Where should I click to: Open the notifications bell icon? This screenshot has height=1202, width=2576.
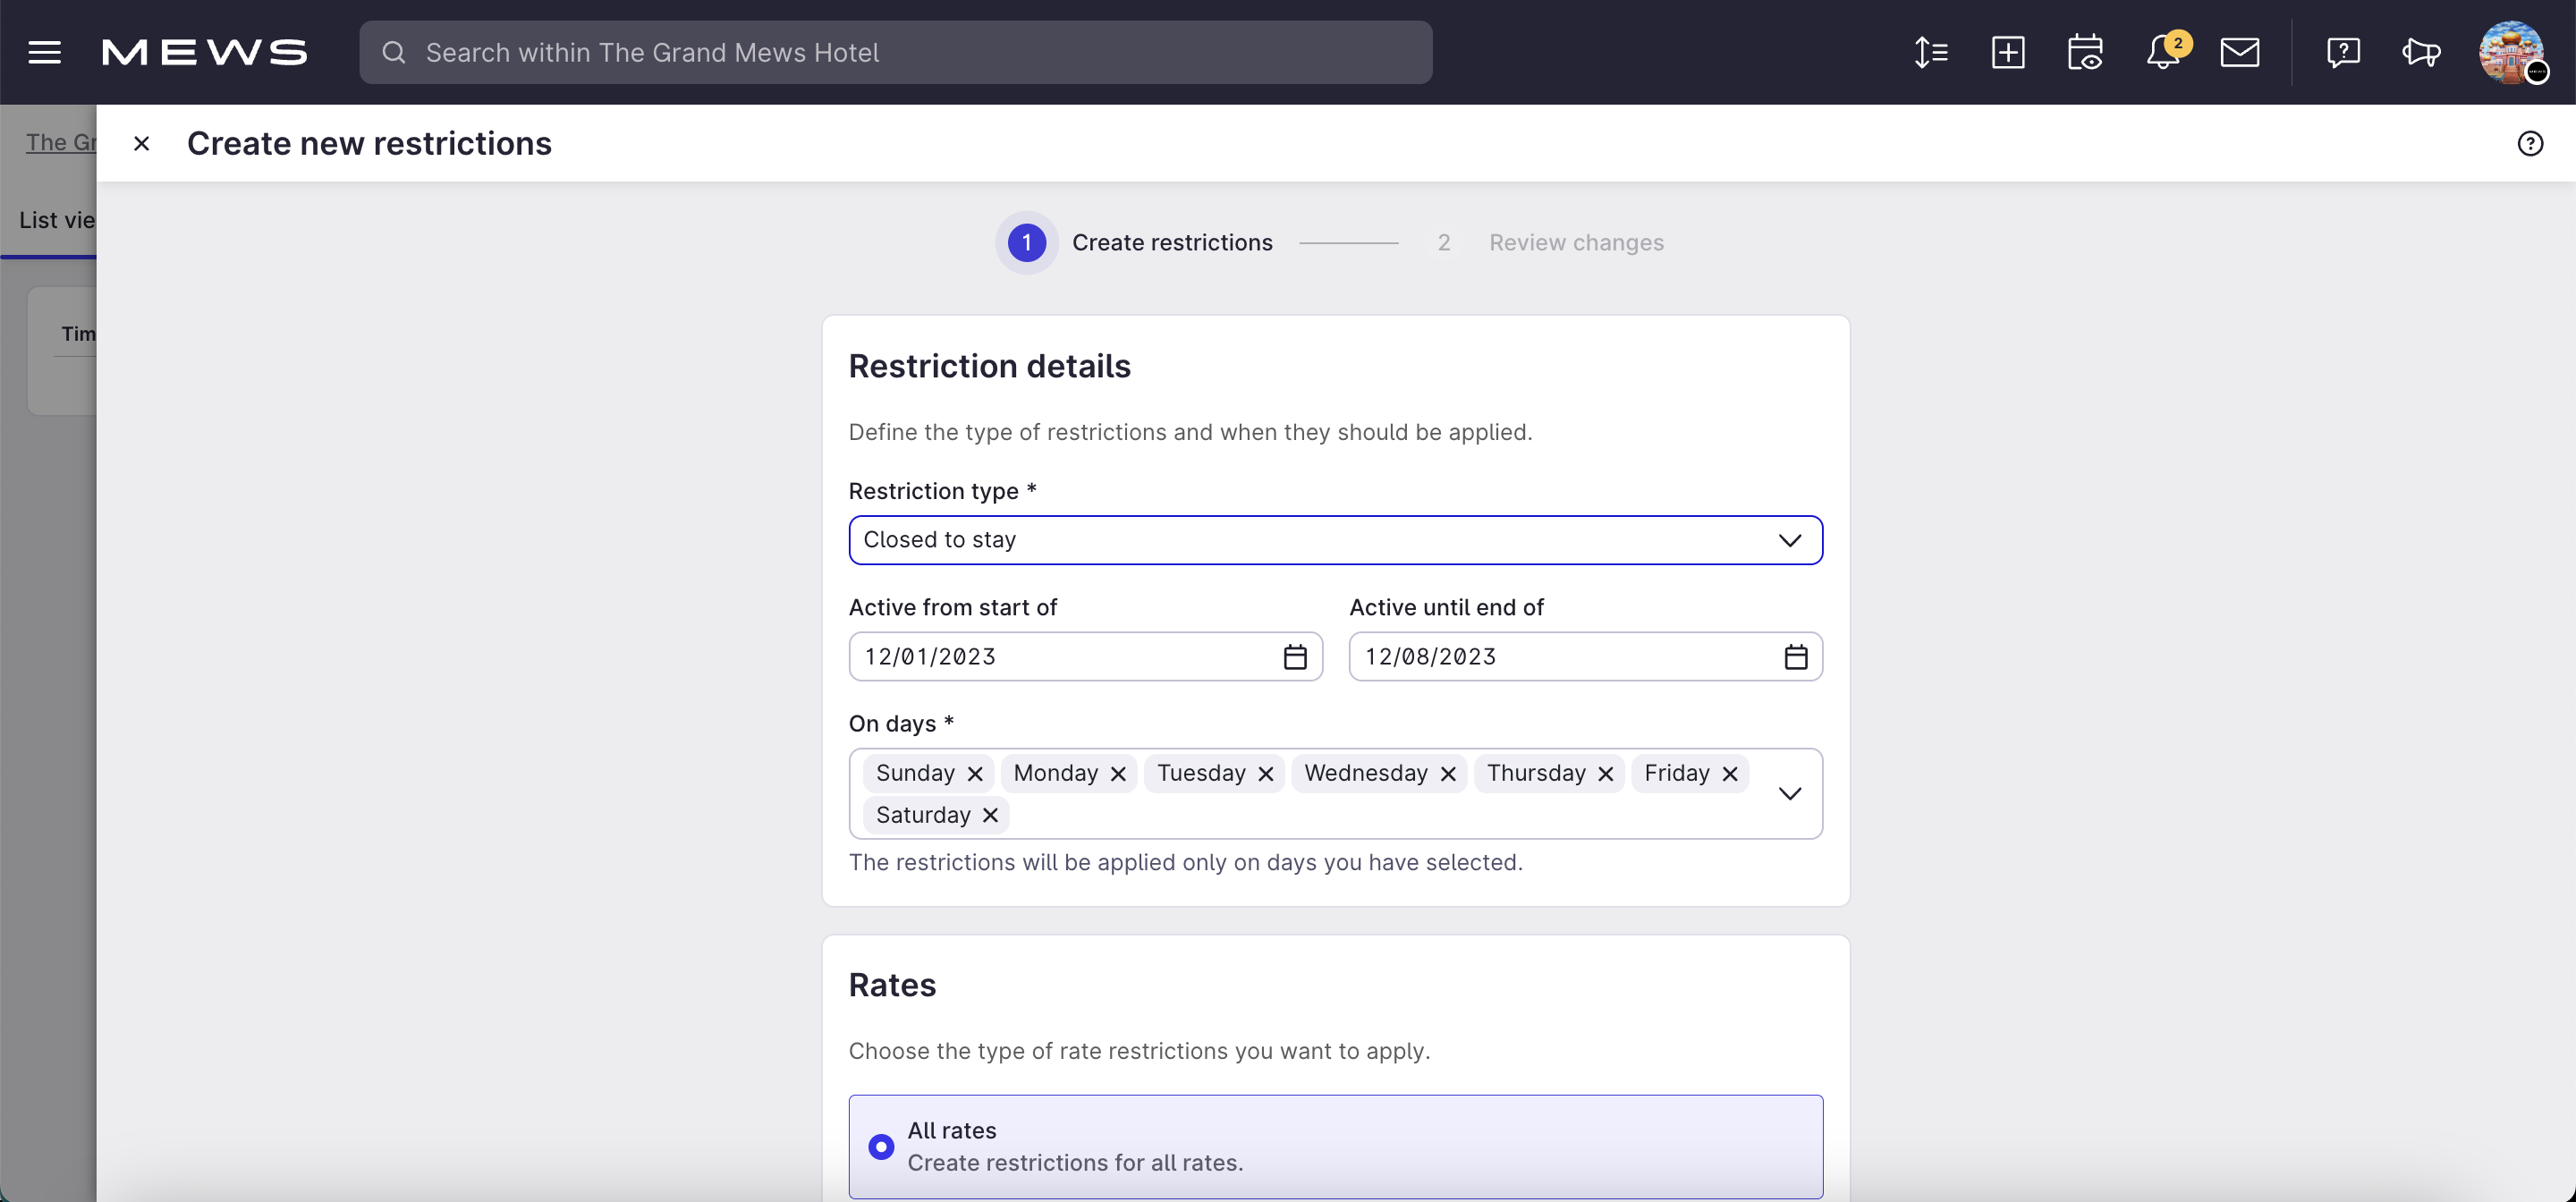[2163, 52]
